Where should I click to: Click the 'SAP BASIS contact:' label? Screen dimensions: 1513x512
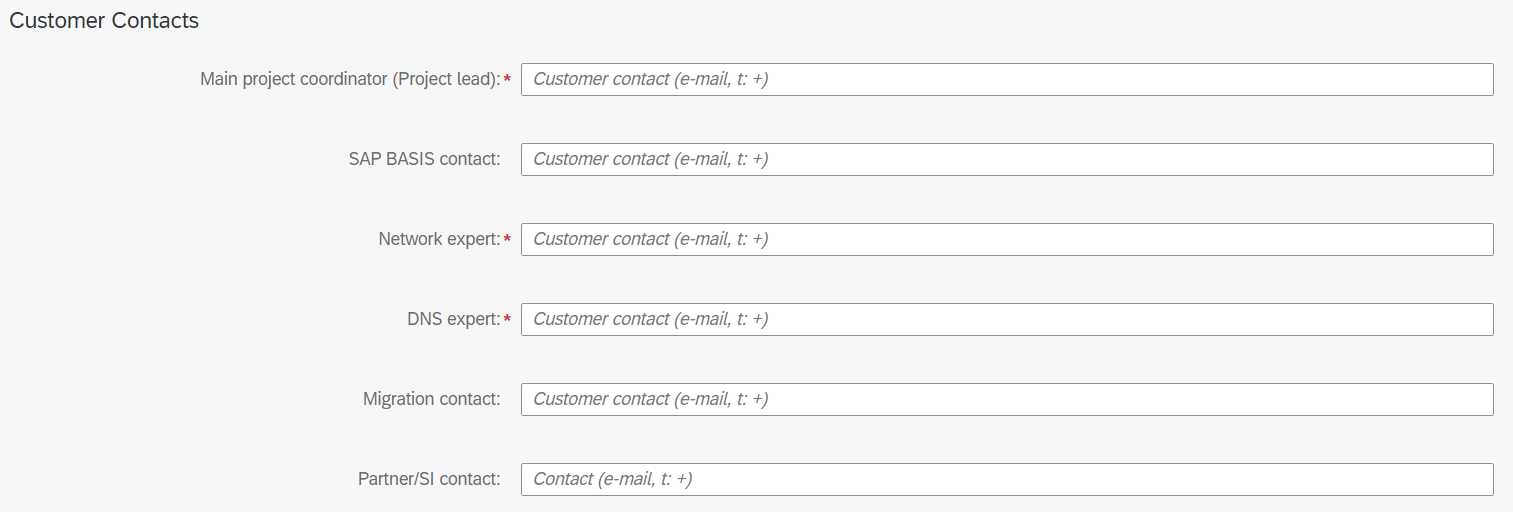point(424,159)
